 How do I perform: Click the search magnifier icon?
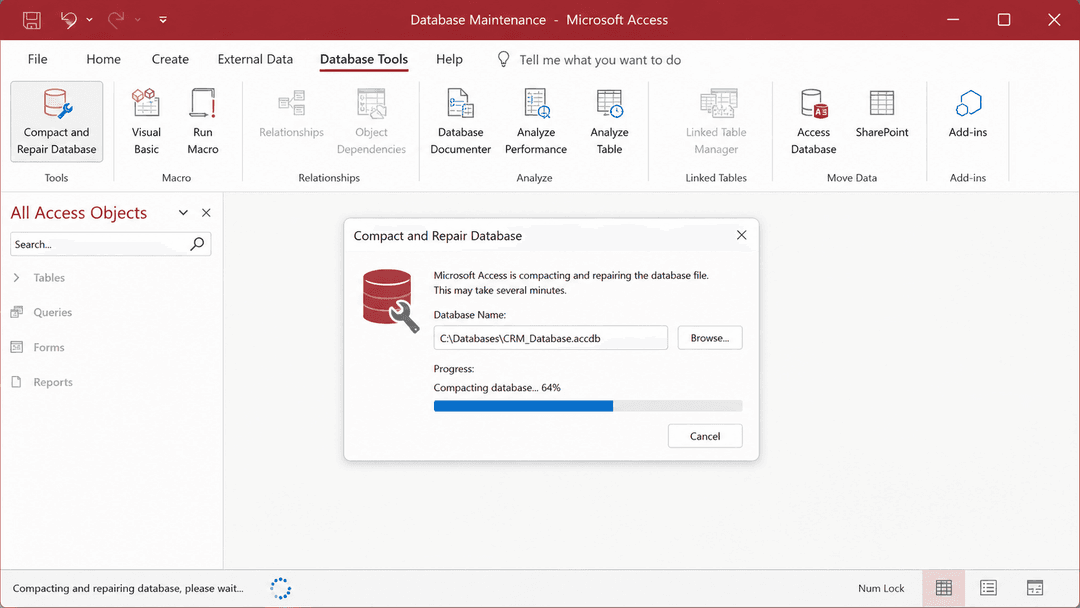click(197, 244)
